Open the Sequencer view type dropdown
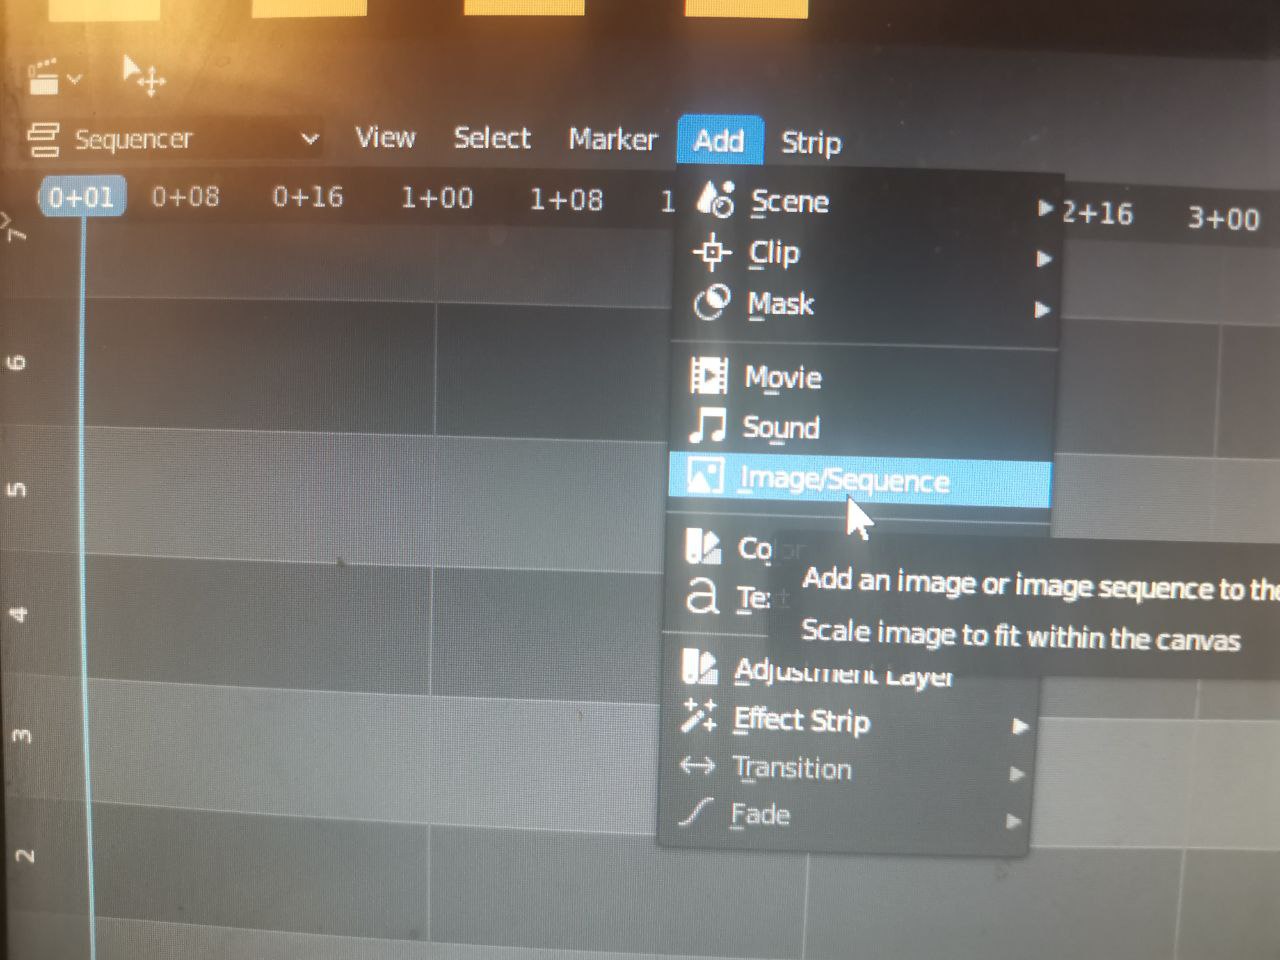Screen dimensions: 1280x960 172,139
